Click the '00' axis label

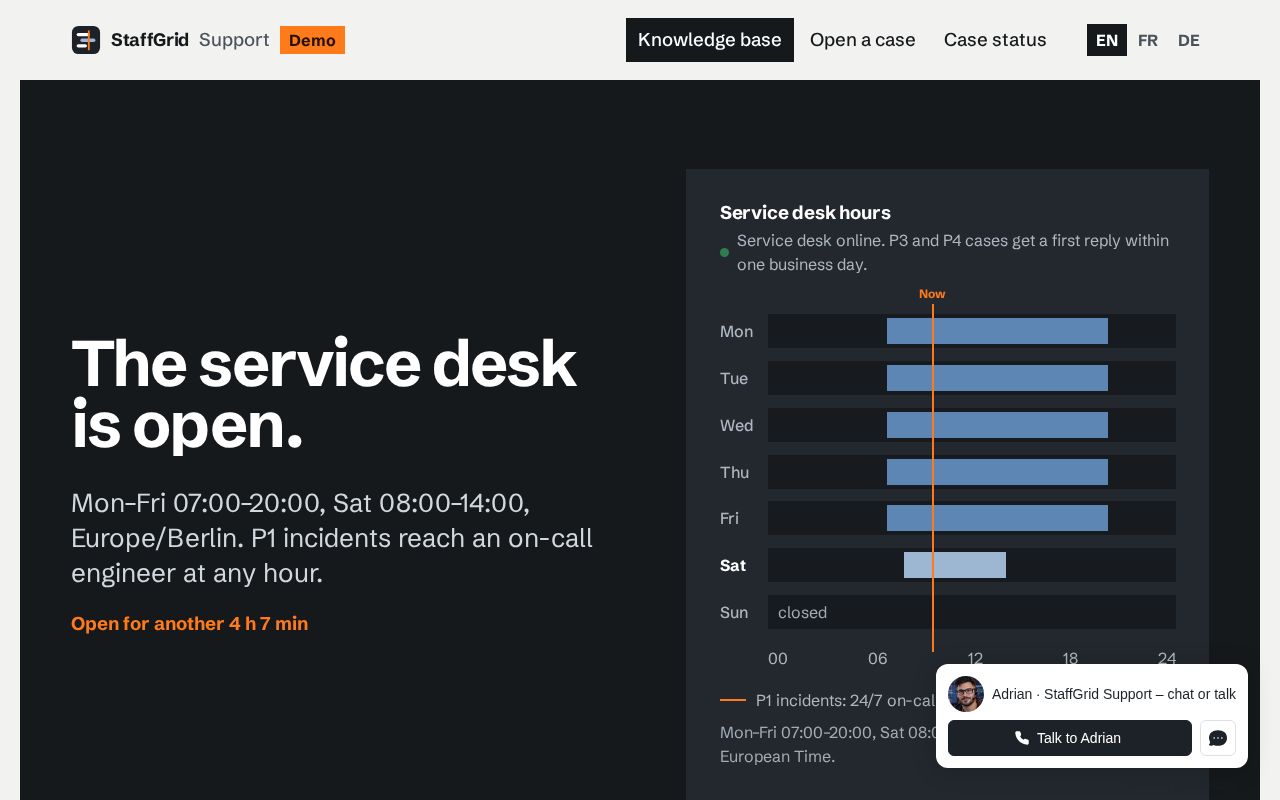coord(778,658)
